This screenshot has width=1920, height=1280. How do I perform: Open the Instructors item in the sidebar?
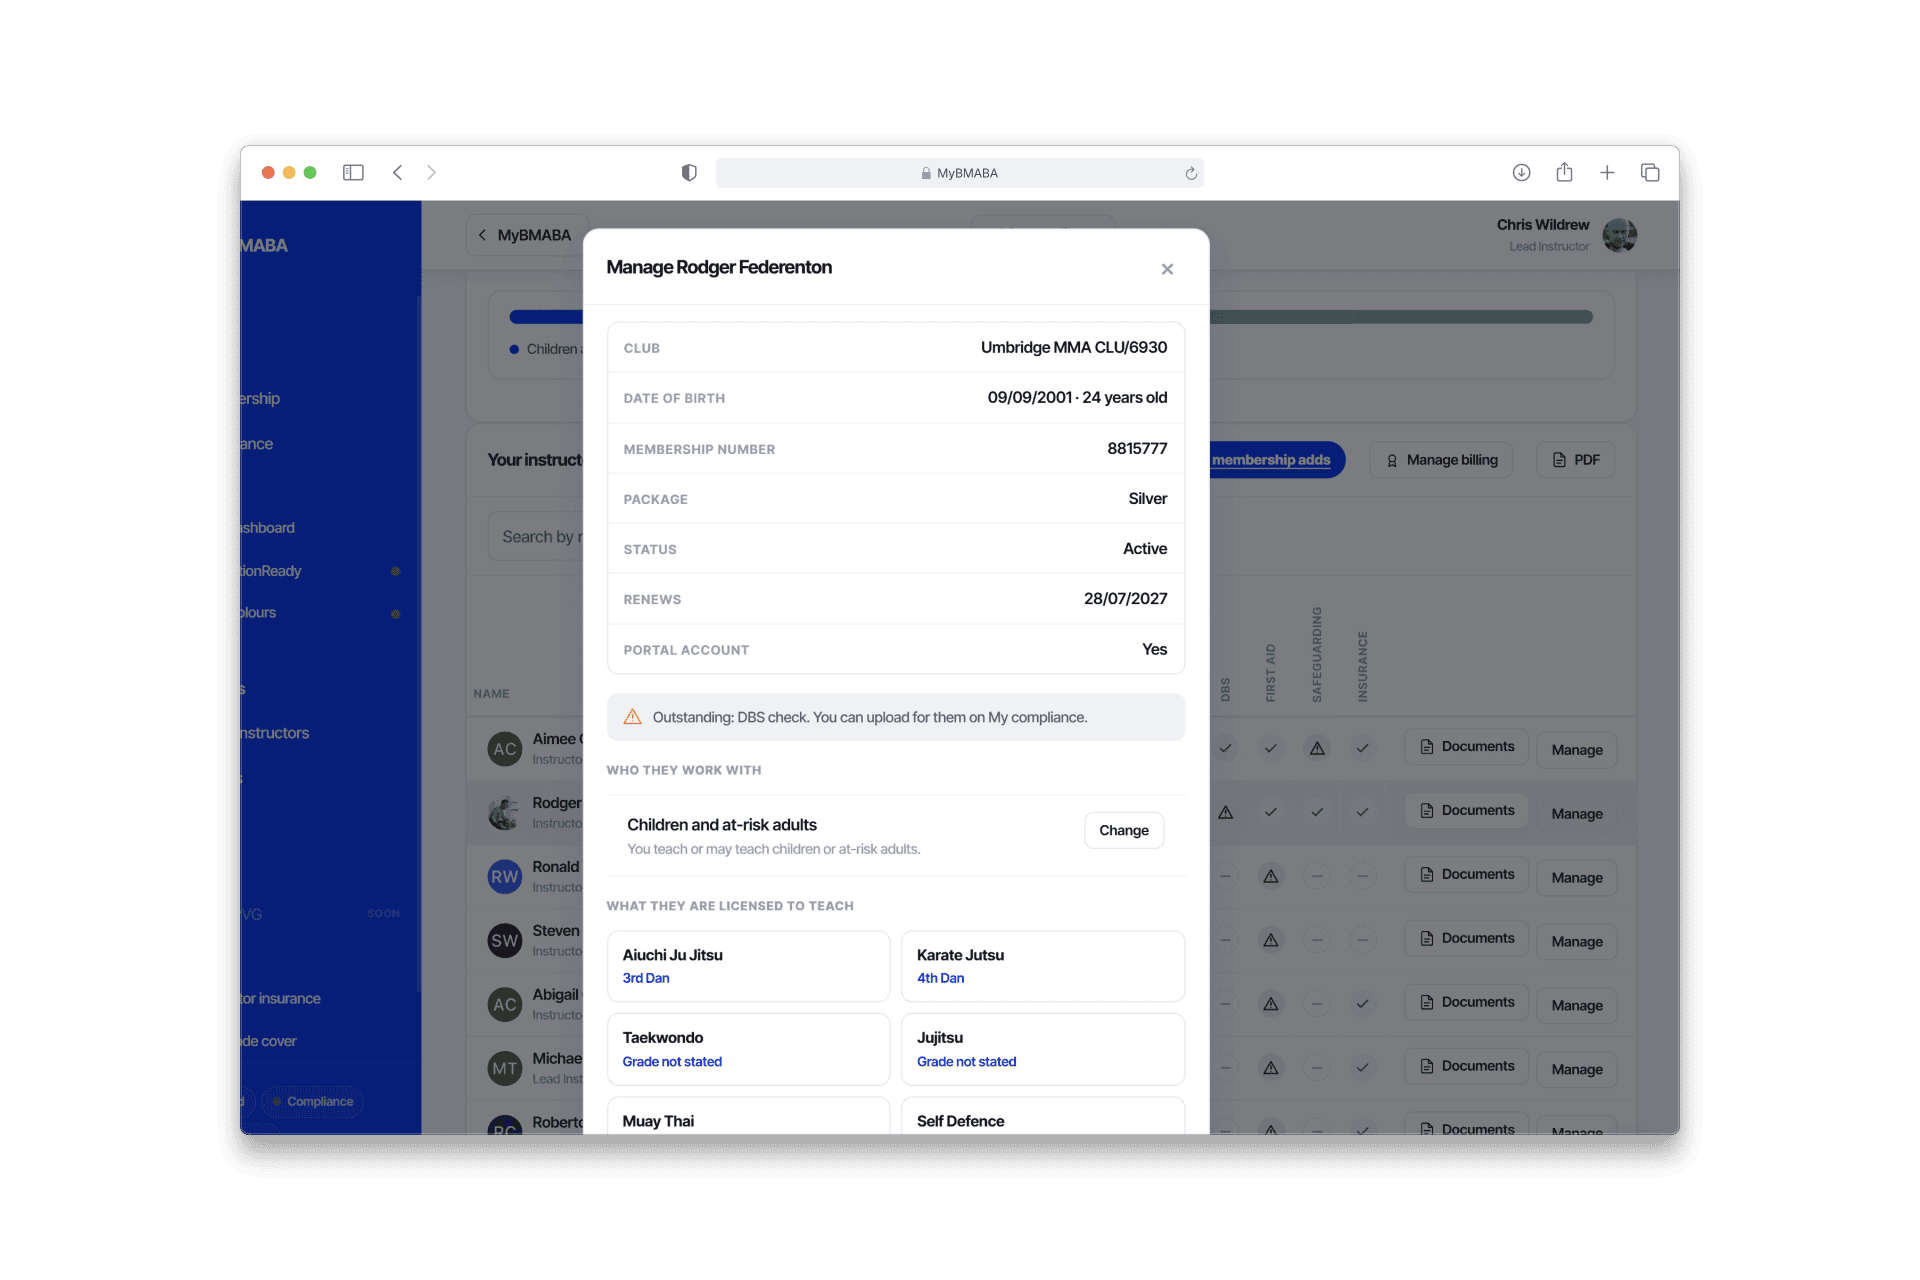(x=275, y=733)
